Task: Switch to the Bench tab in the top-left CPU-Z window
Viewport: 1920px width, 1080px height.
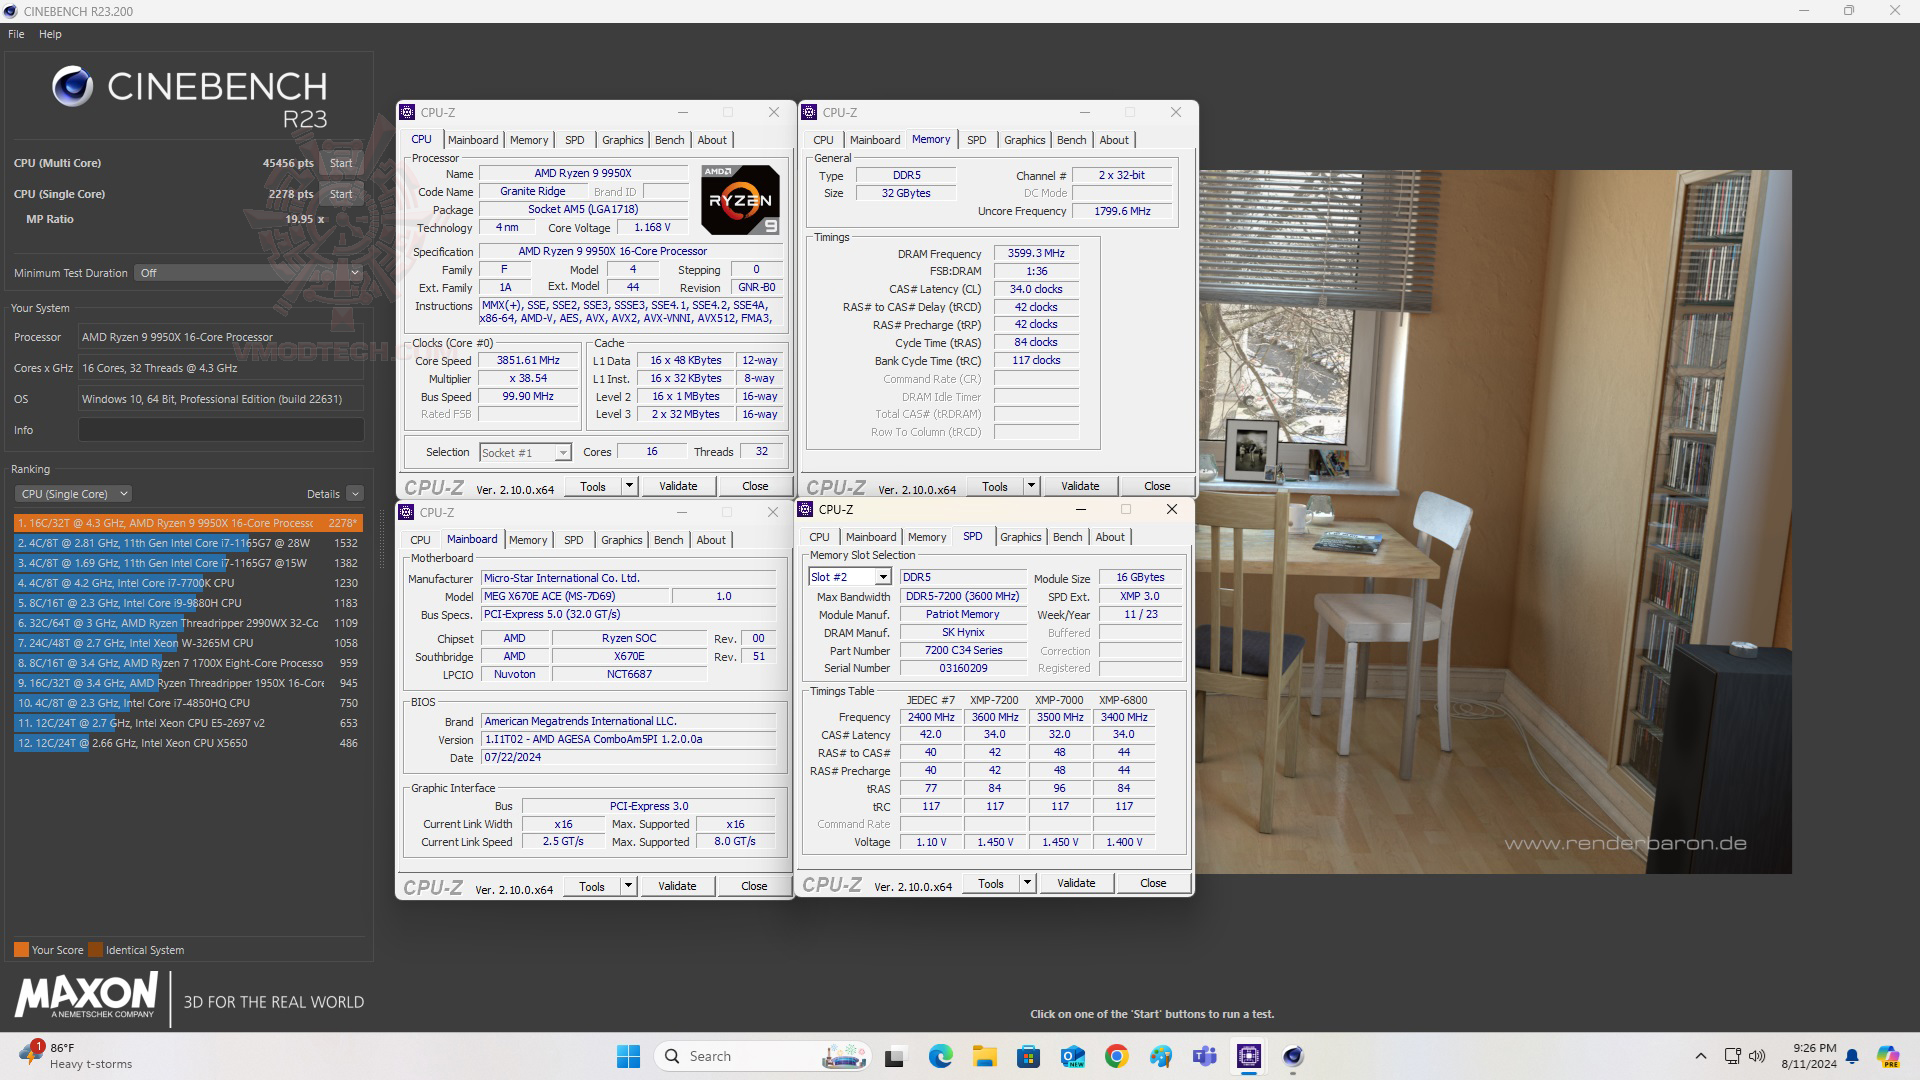Action: 669,140
